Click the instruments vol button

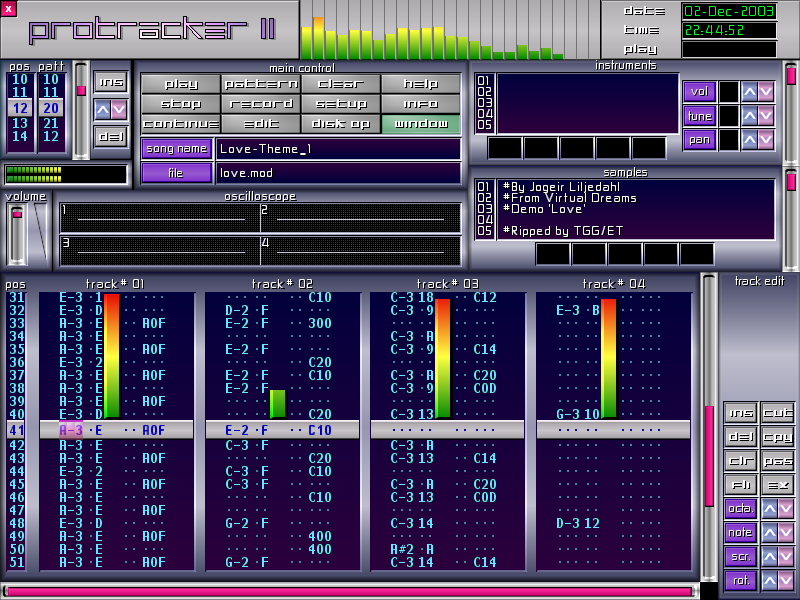click(699, 91)
